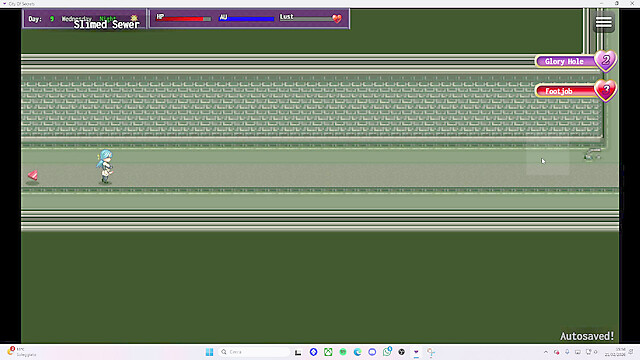Click the City of Secrets game taskbar icon
This screenshot has height=360, width=640.
416,352
